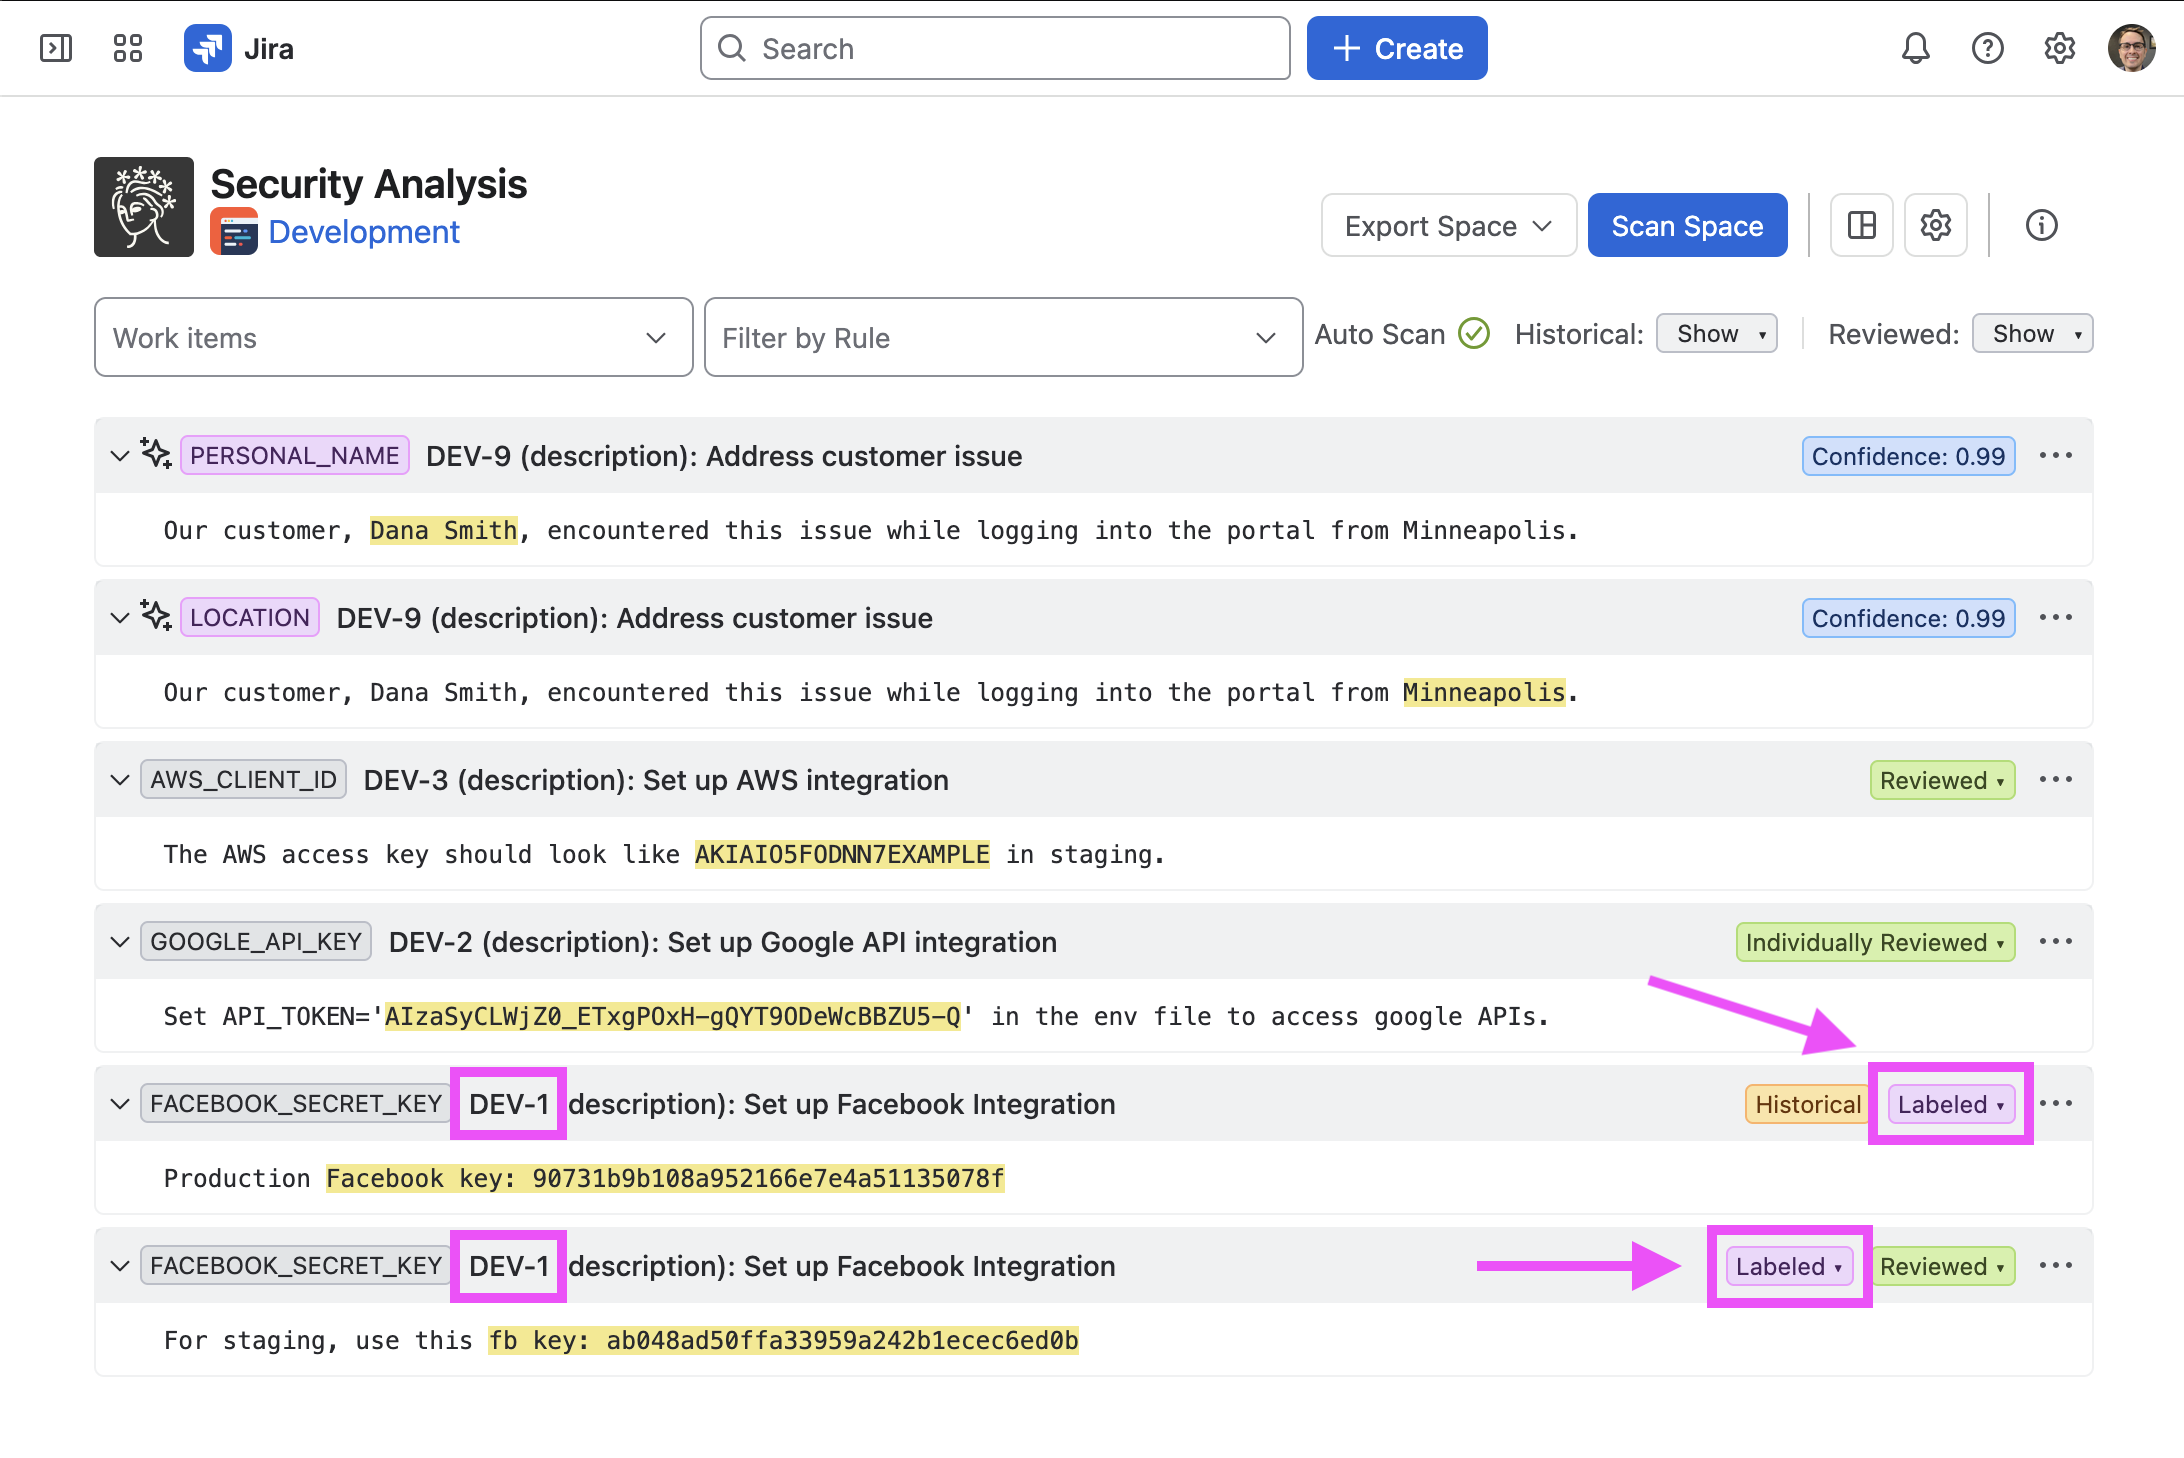Open the info circle icon
This screenshot has width=2184, height=1458.
2041,225
